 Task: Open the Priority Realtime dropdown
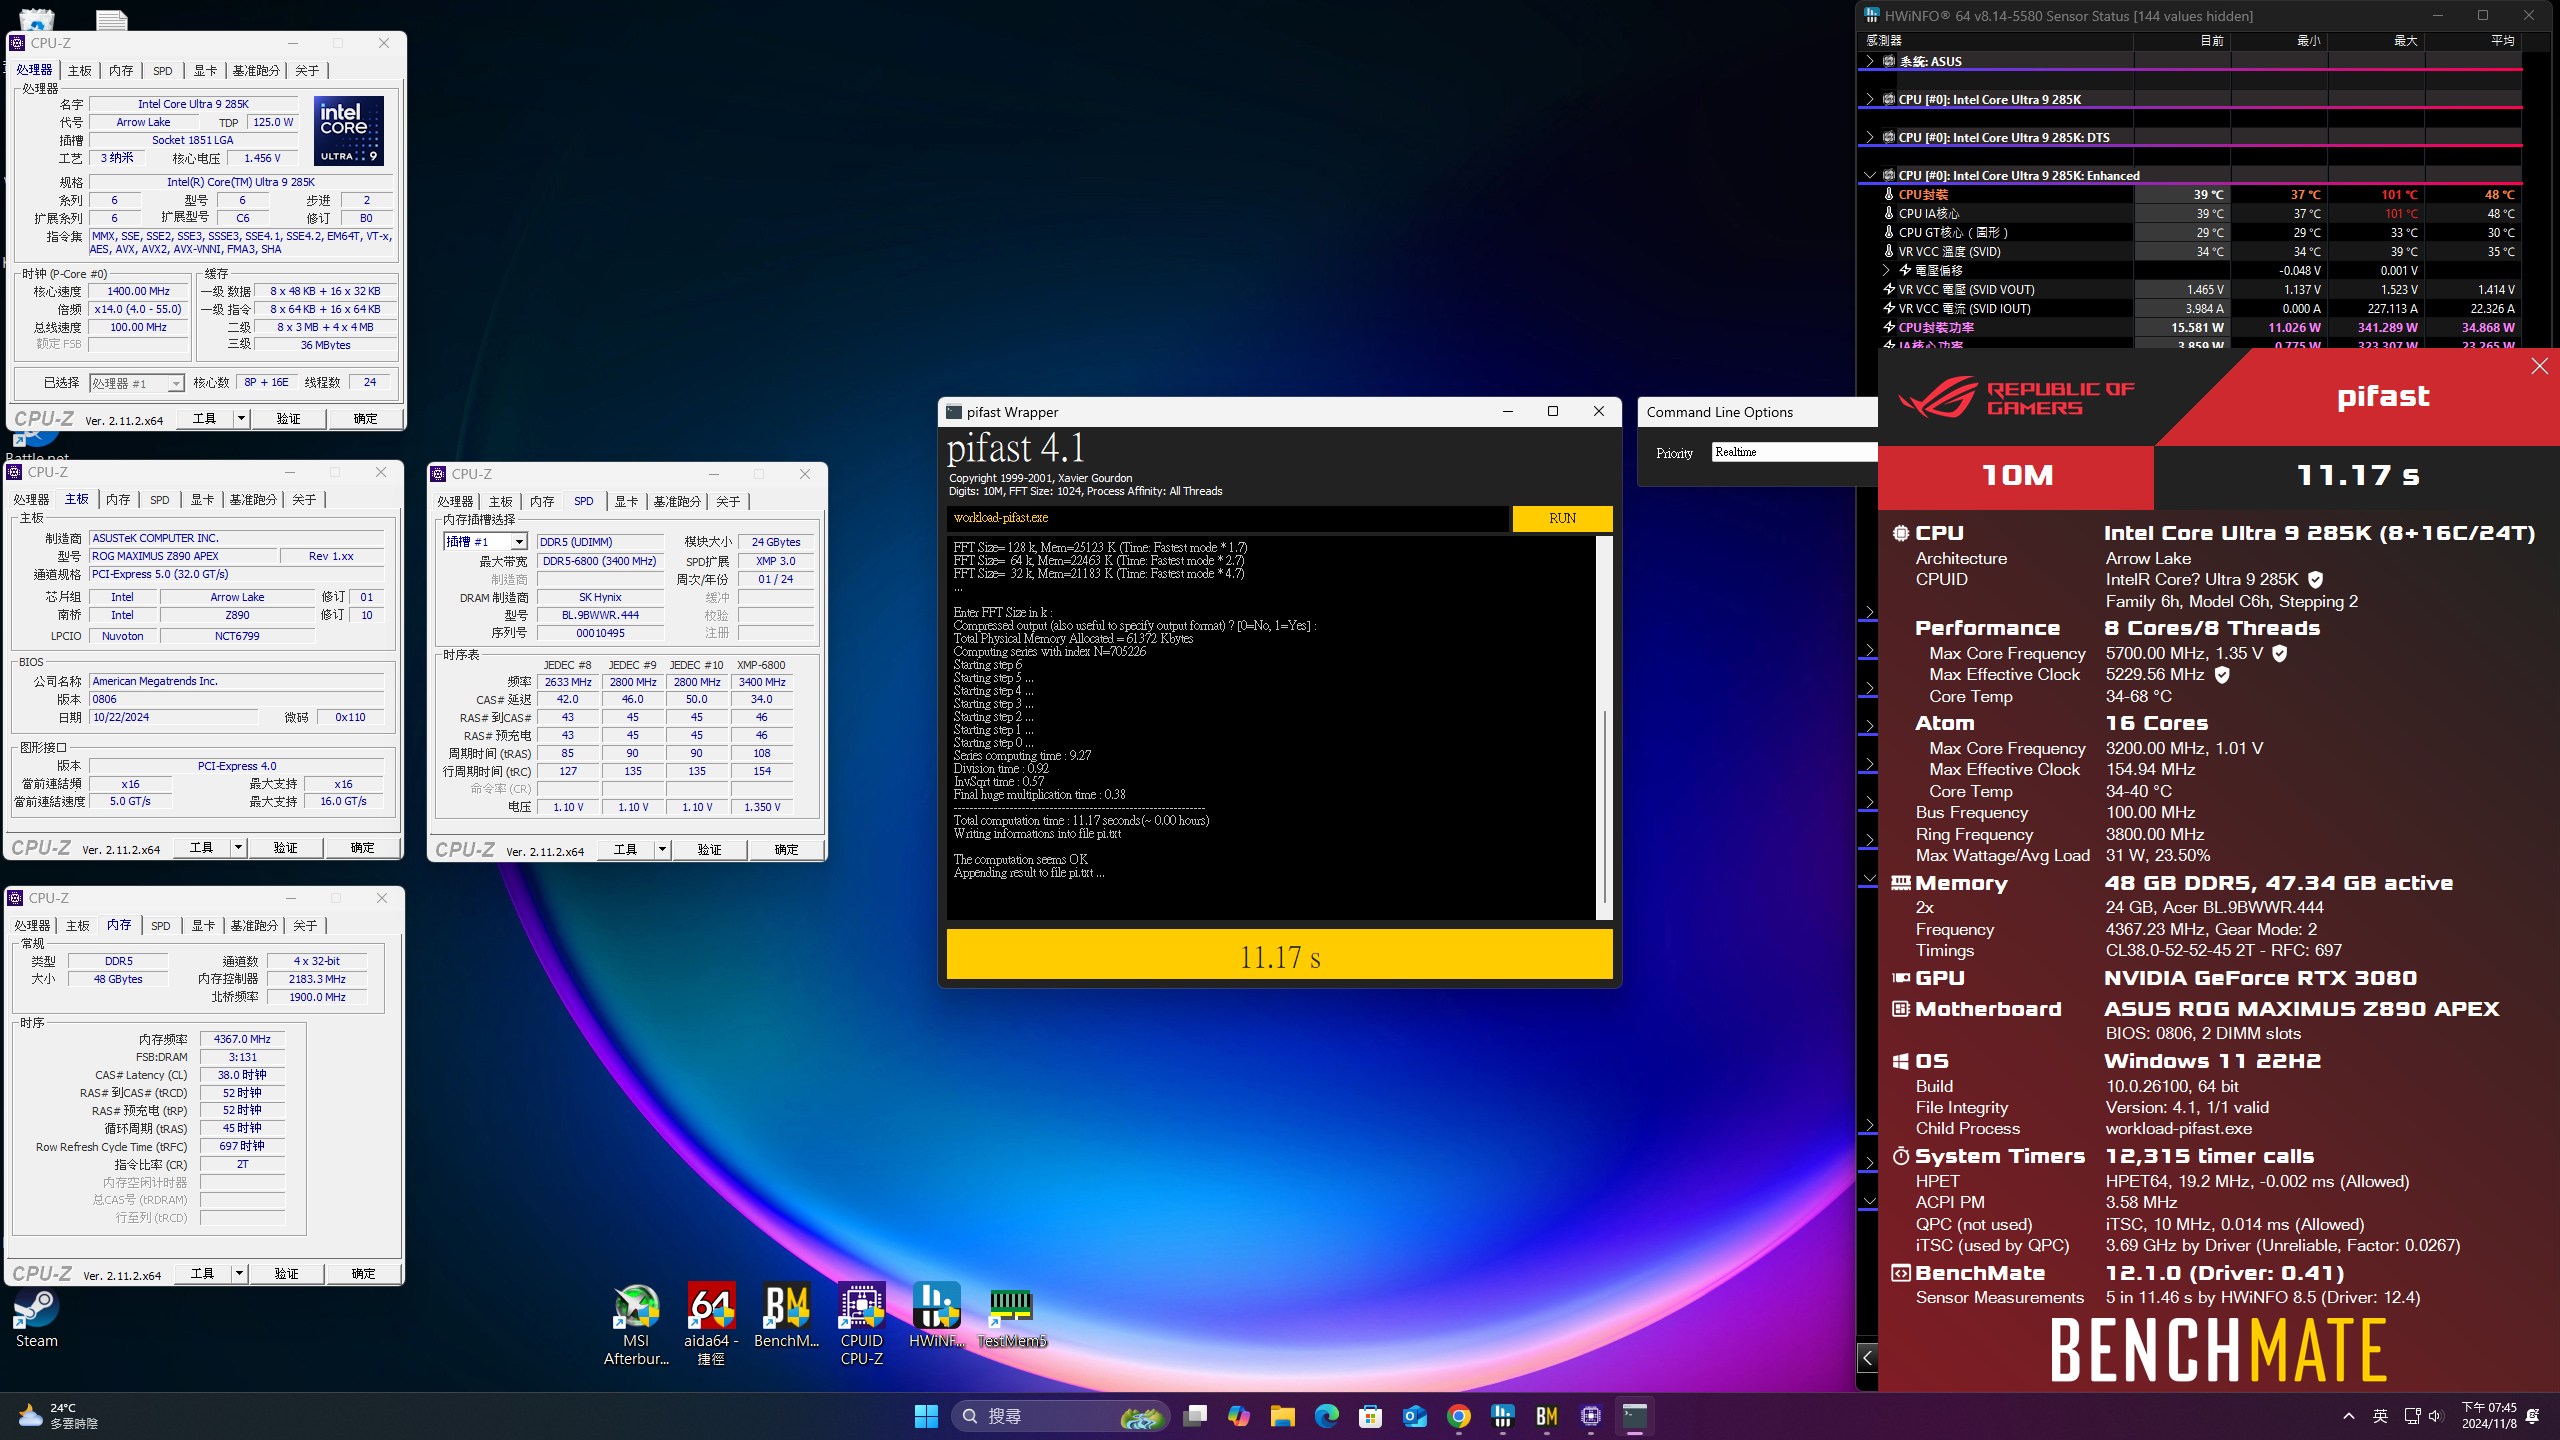[1794, 452]
